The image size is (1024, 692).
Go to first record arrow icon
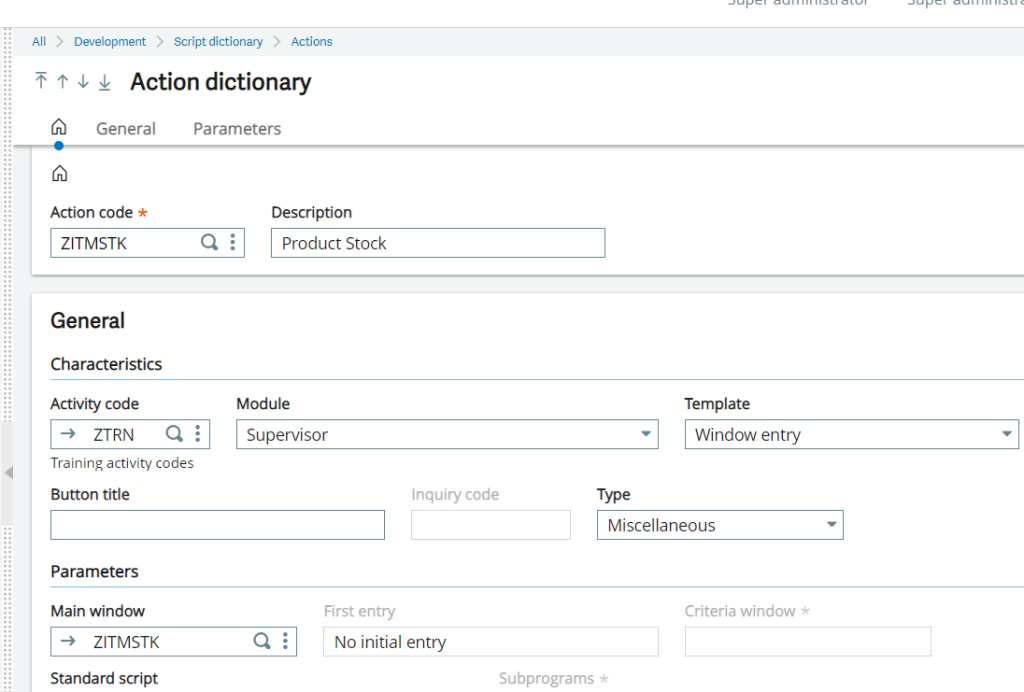click(x=41, y=80)
